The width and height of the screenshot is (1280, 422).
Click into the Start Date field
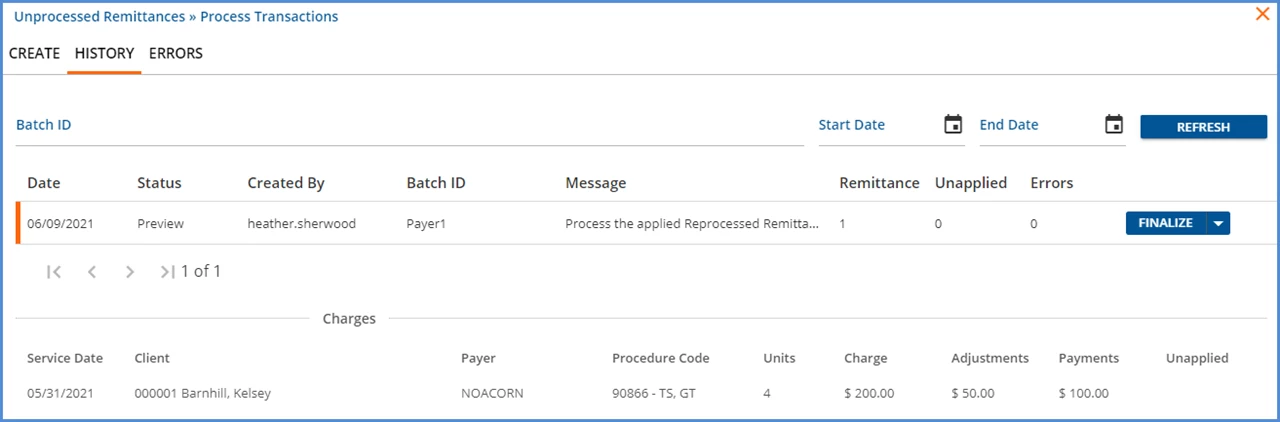pyautogui.click(x=878, y=126)
